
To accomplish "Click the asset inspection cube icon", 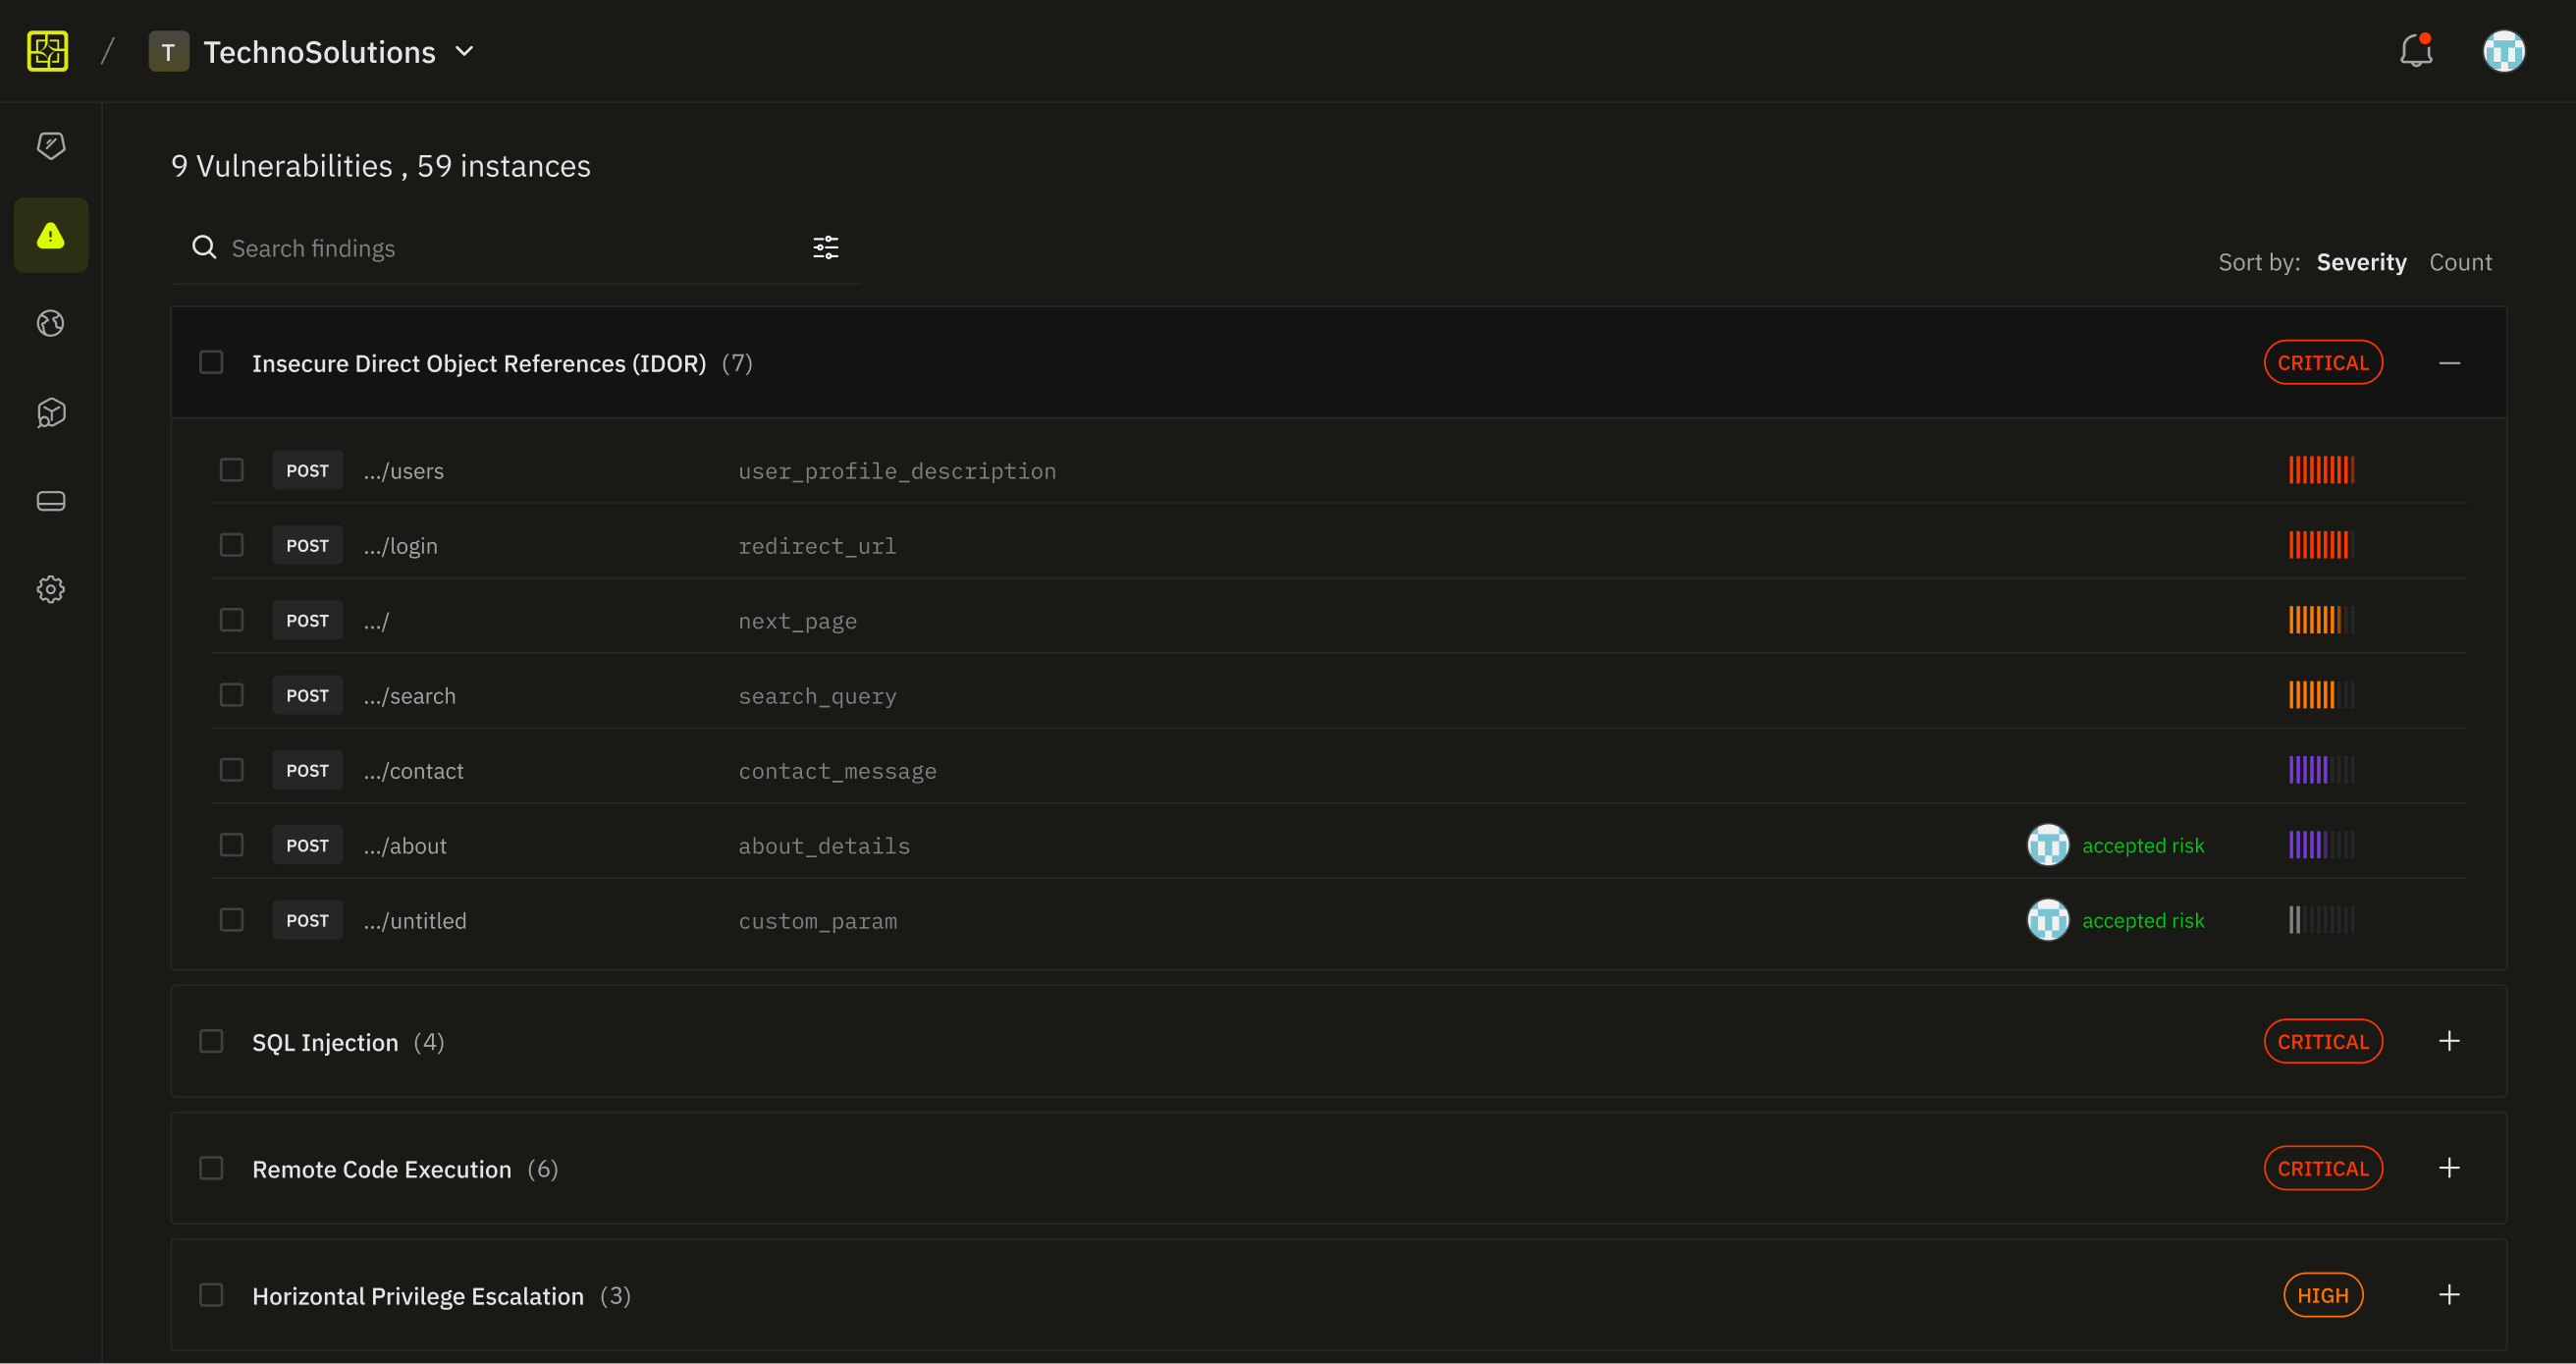I will coord(50,412).
